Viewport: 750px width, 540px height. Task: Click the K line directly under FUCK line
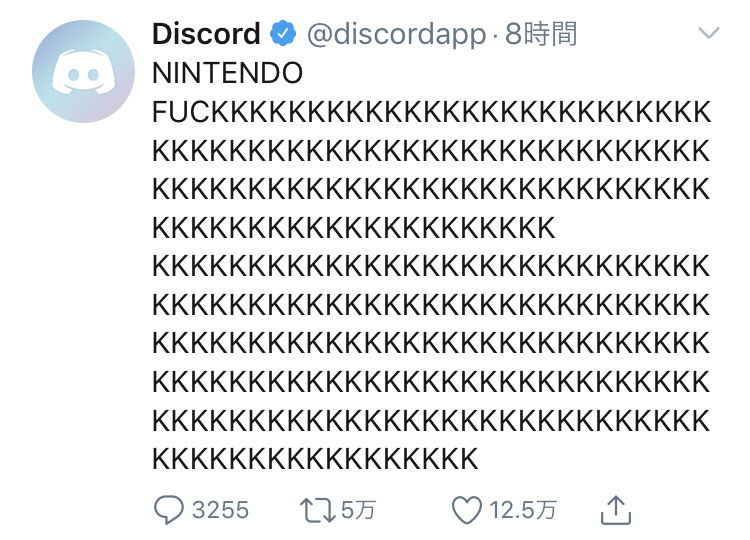[x=431, y=151]
